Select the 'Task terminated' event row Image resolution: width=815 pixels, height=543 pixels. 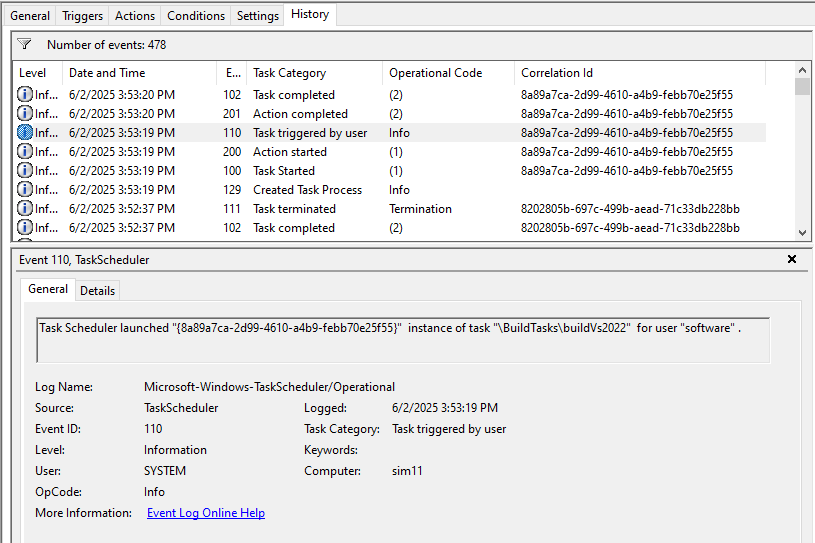(390, 208)
